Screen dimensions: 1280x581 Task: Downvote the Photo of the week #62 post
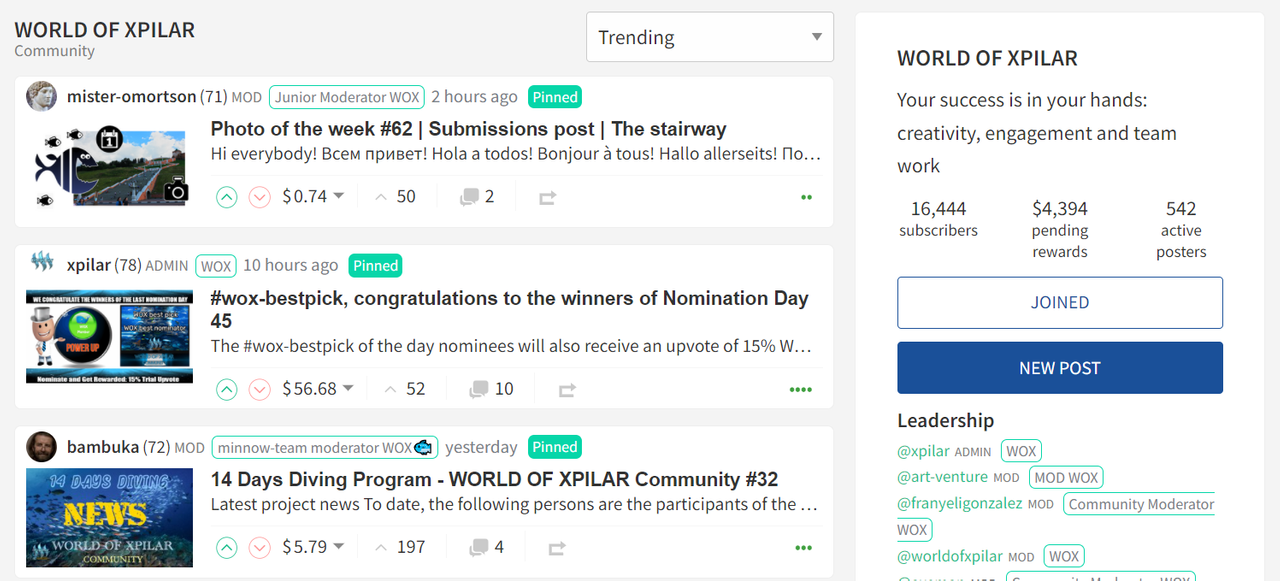click(260, 197)
